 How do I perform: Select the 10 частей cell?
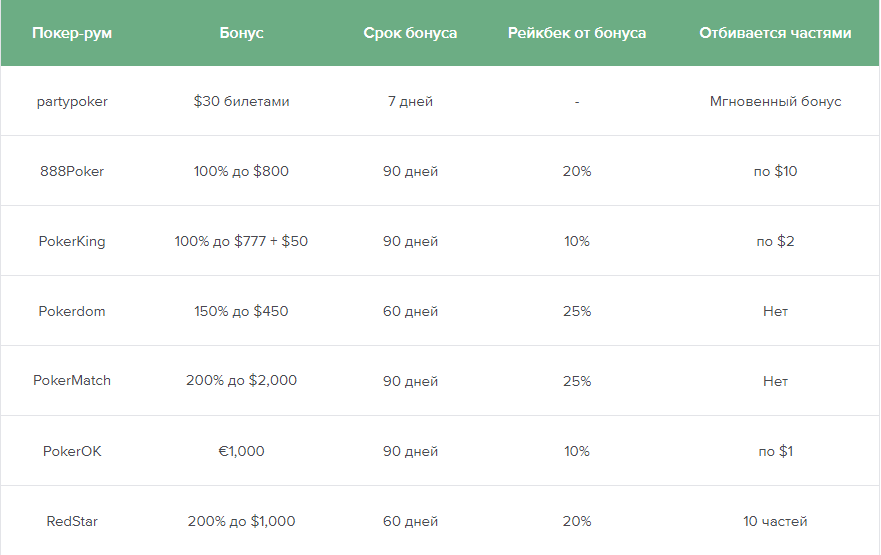[x=775, y=521]
